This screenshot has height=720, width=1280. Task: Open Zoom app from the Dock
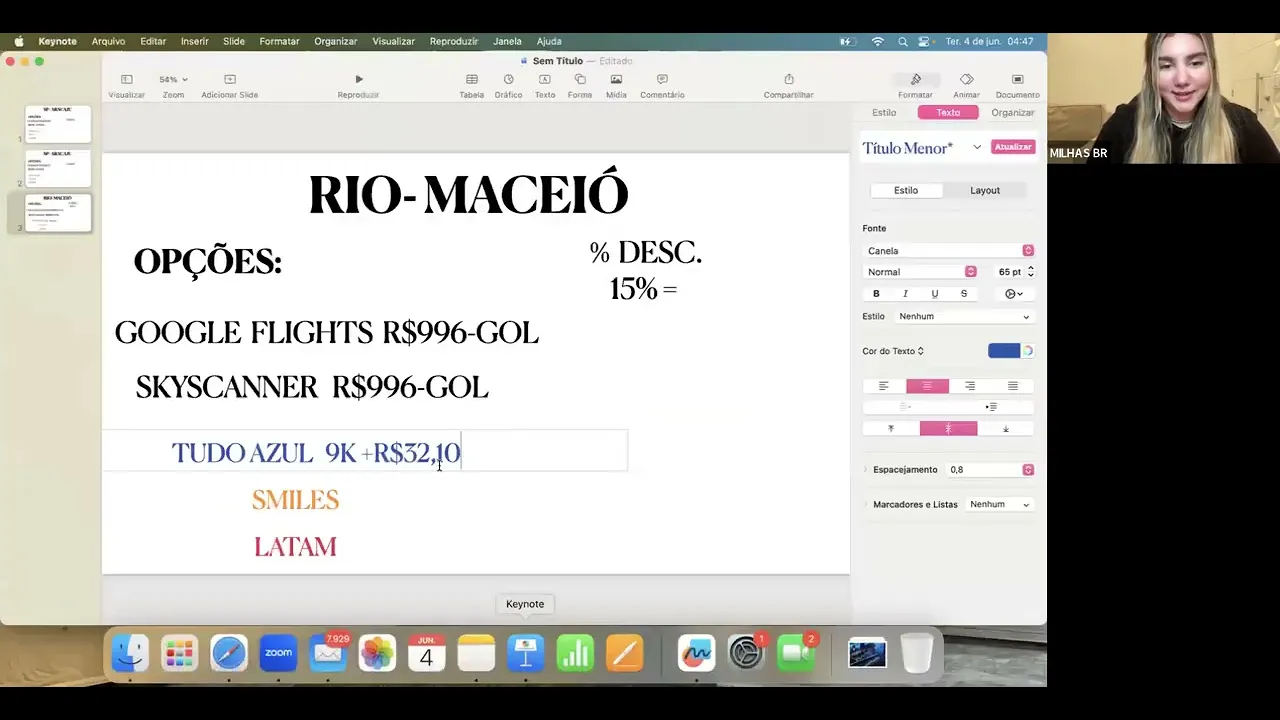(278, 654)
